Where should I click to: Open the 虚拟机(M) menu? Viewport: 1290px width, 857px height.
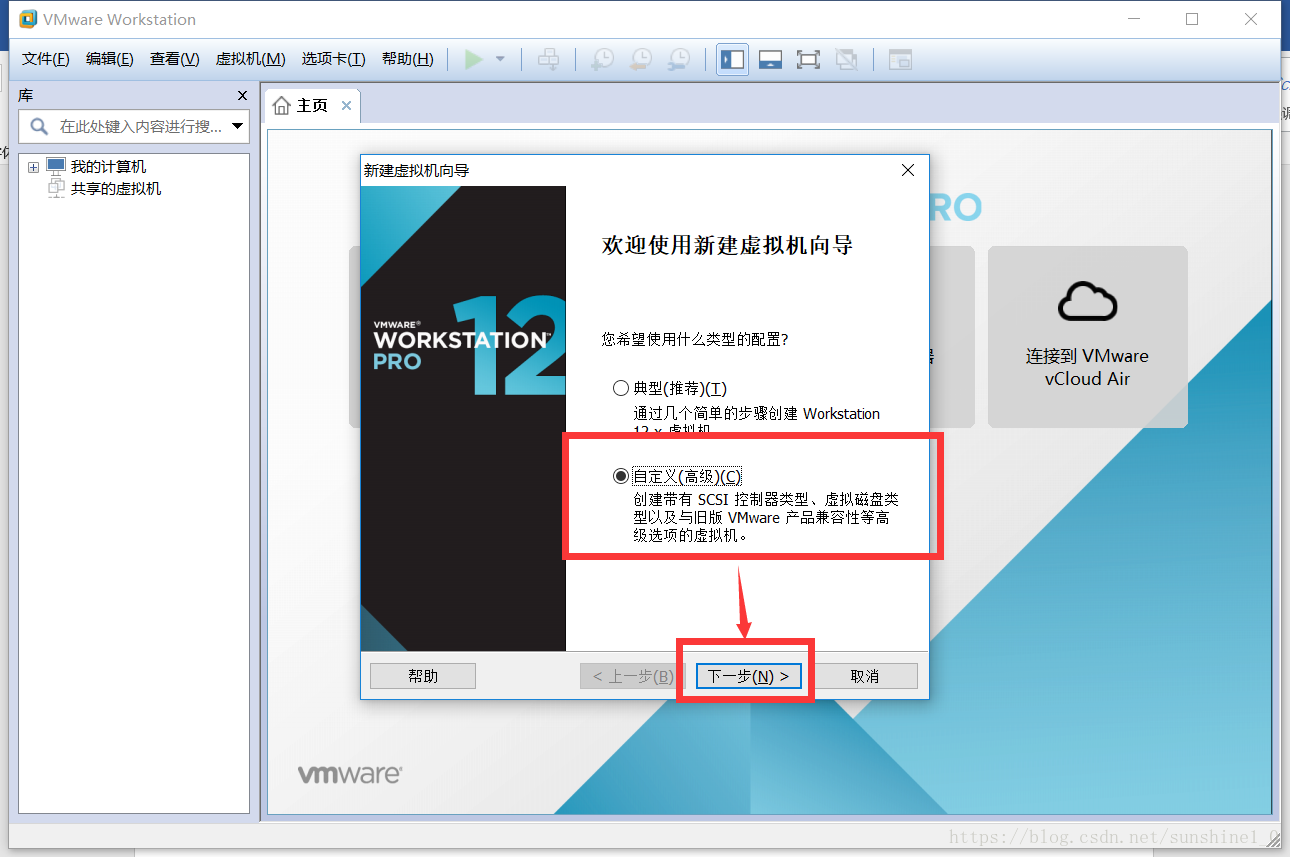pos(249,58)
